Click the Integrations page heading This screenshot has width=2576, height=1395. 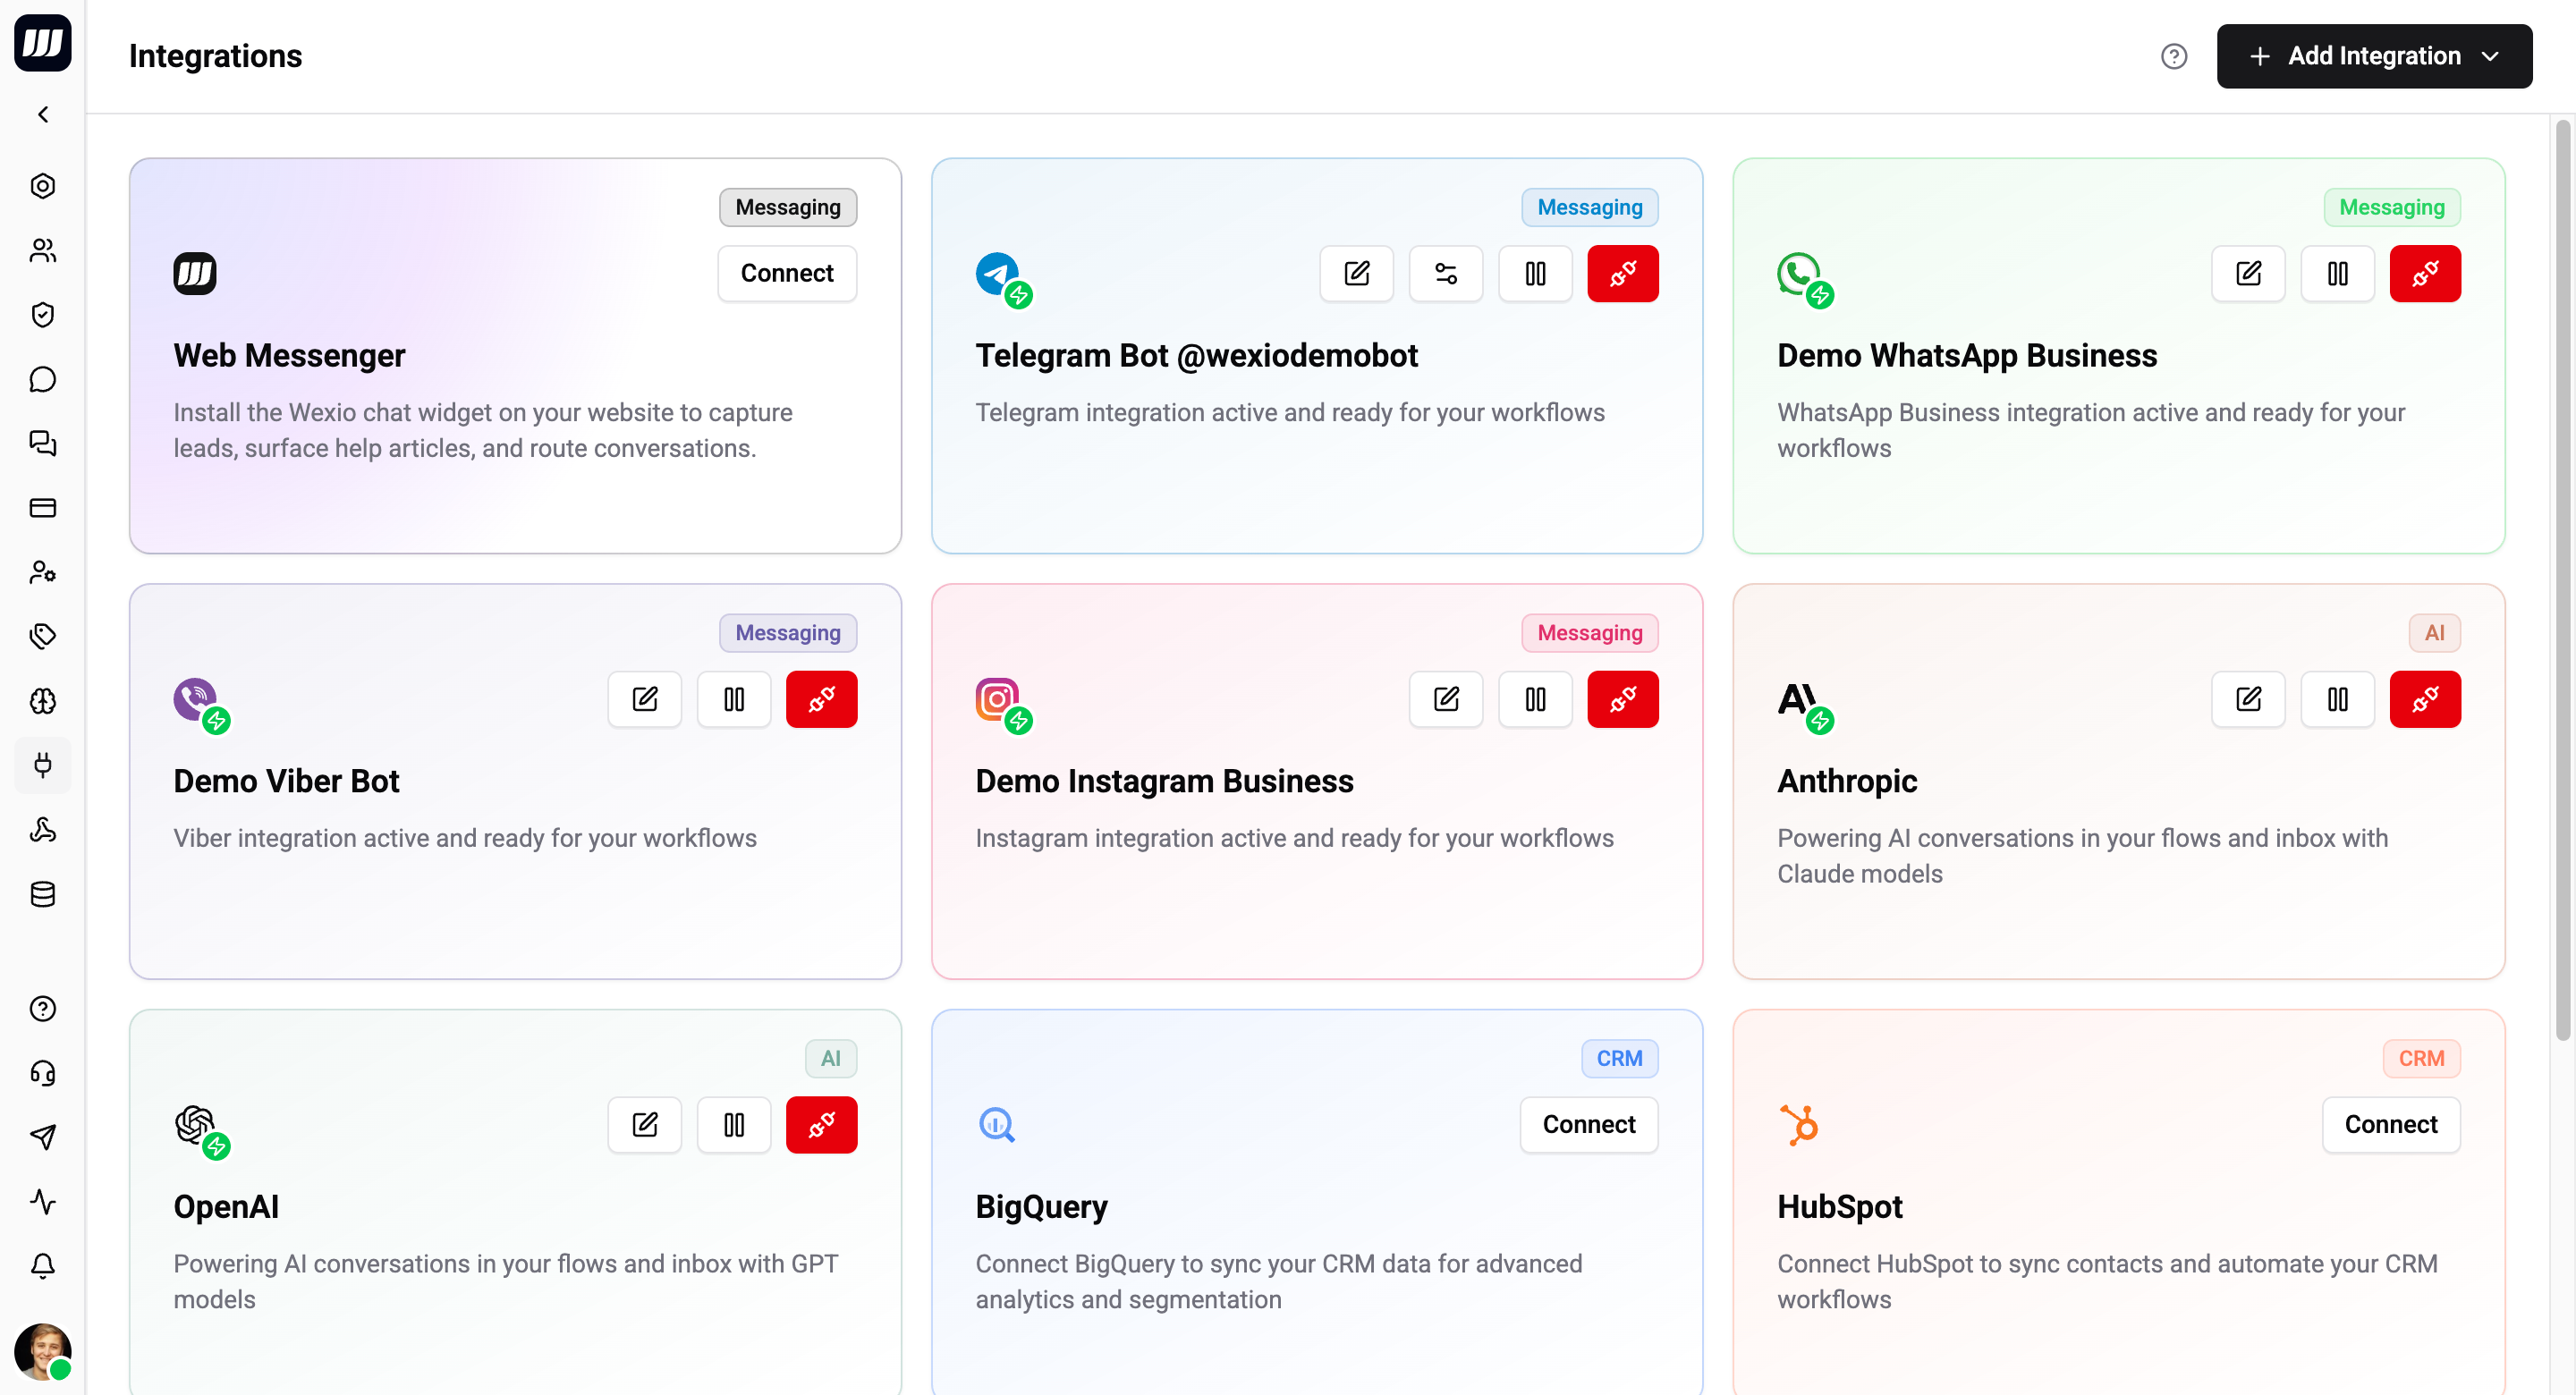[215, 56]
